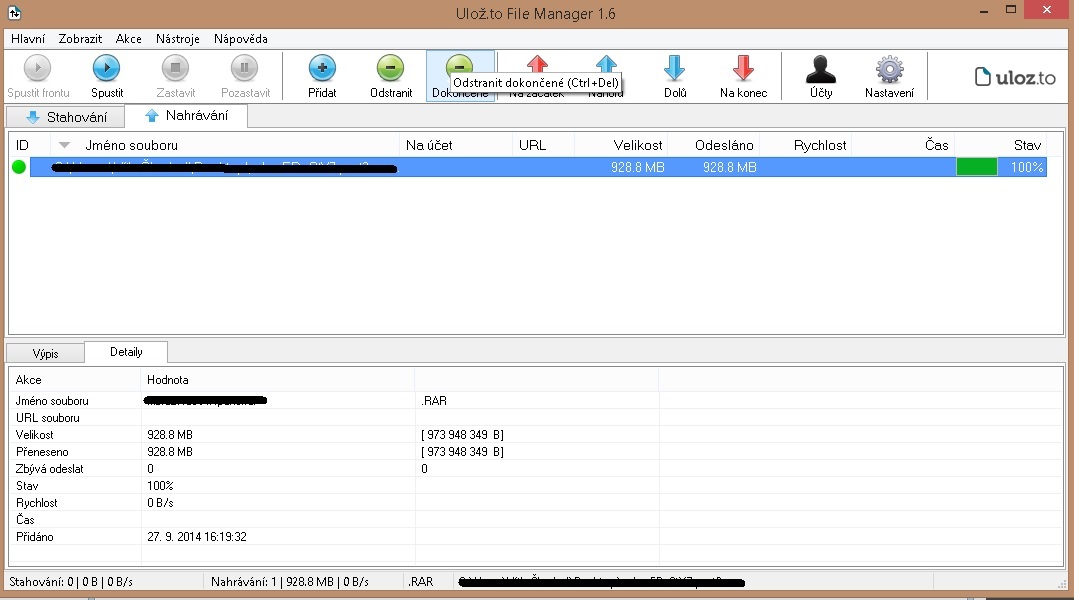Move item to end with Na konec
This screenshot has width=1074, height=600.
pyautogui.click(x=743, y=68)
